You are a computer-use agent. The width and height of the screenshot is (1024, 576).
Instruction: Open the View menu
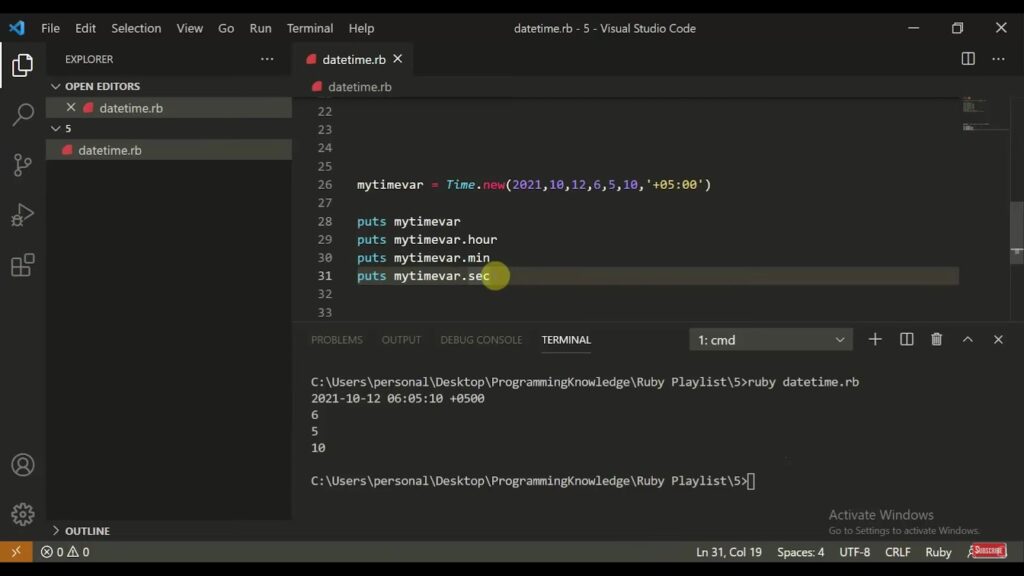(189, 28)
